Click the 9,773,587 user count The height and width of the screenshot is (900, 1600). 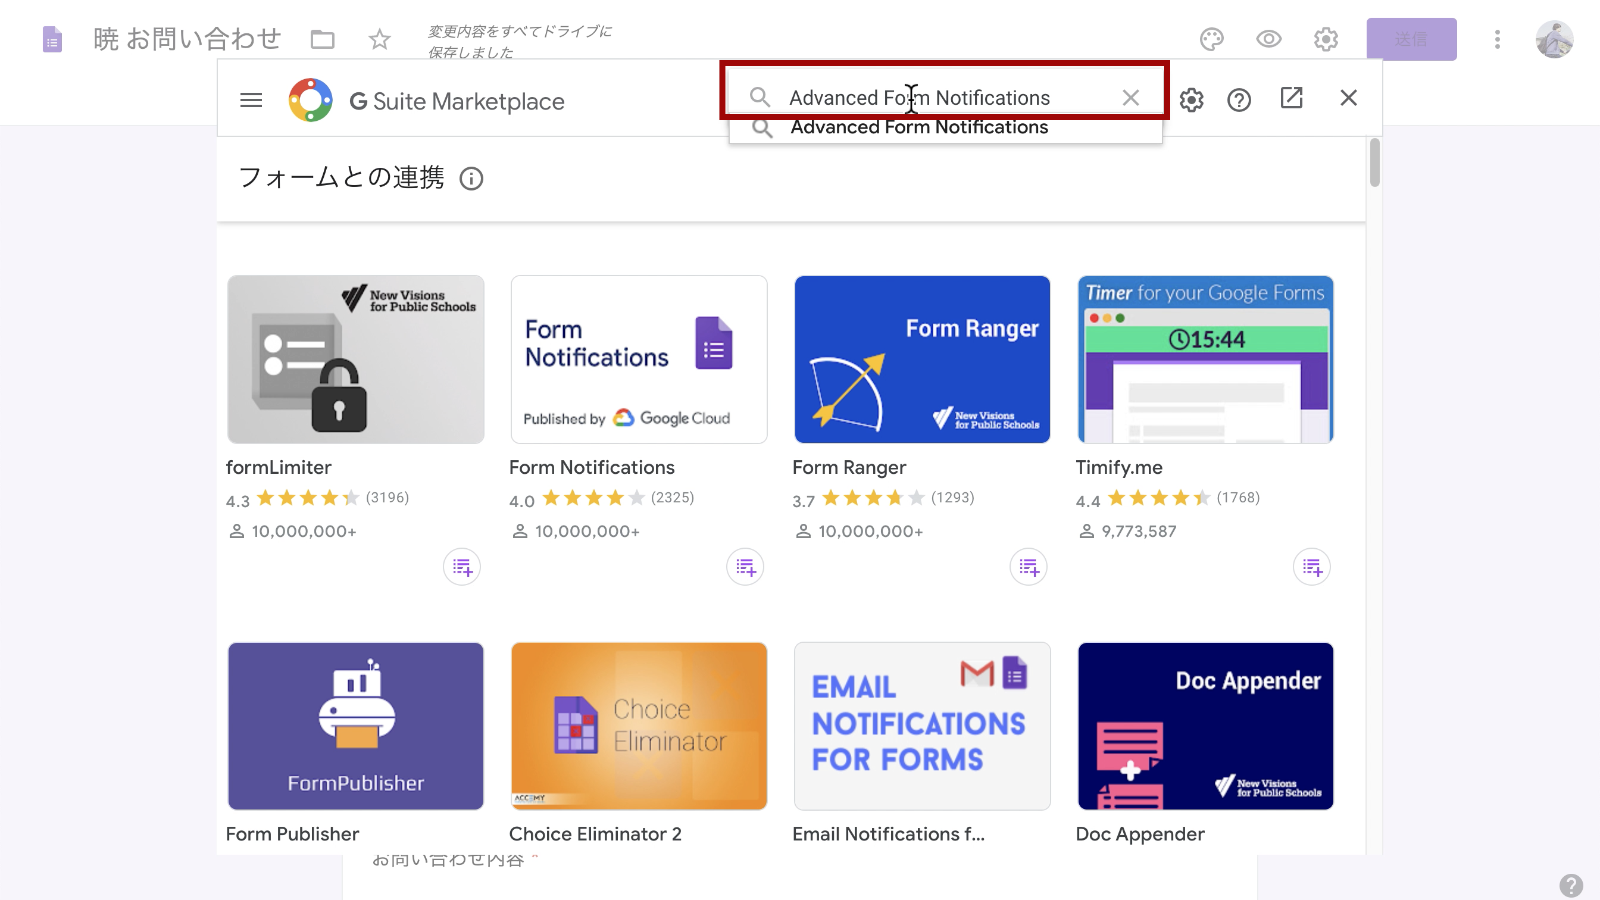(x=1138, y=531)
